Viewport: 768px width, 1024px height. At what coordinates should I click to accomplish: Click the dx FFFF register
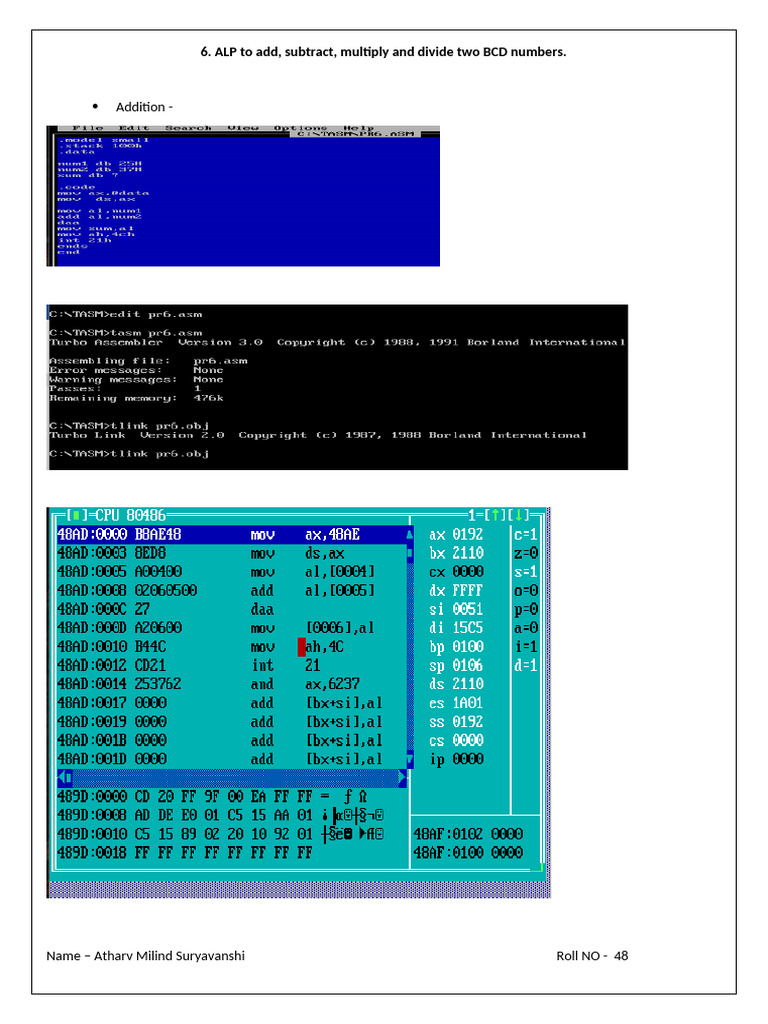456,591
